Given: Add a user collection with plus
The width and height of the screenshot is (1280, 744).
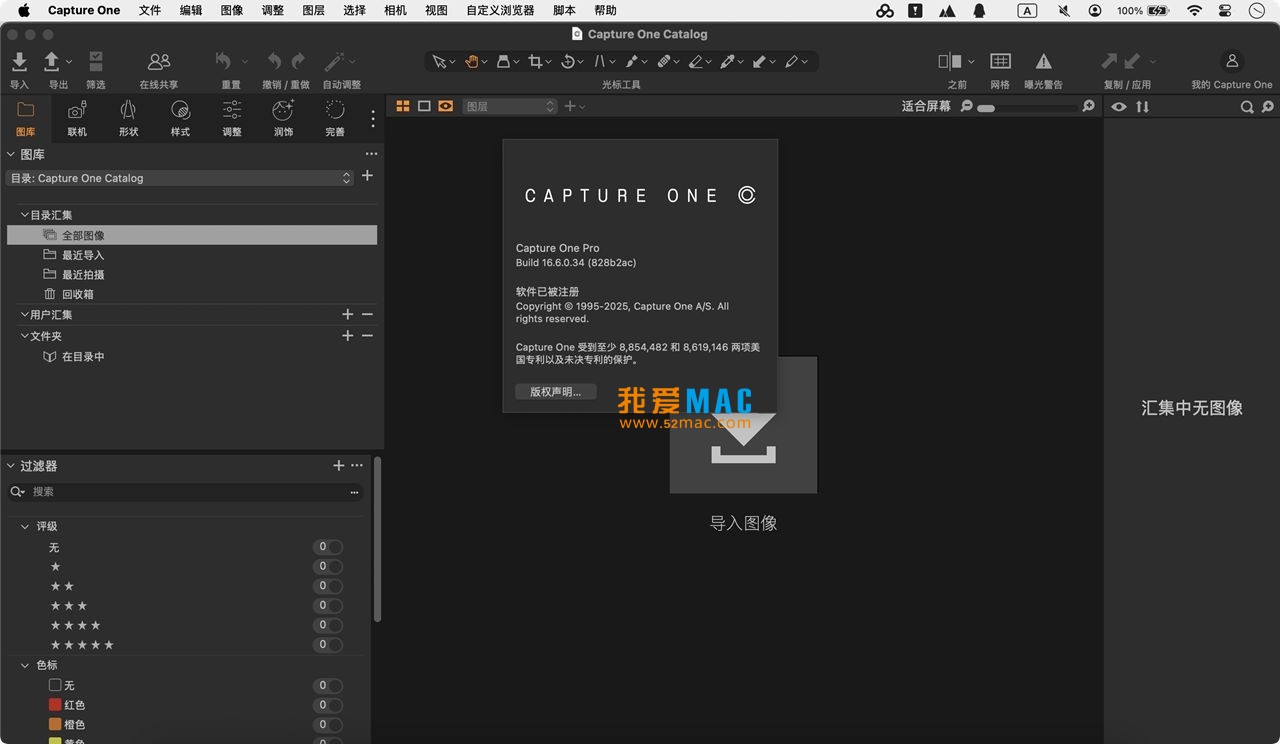Looking at the screenshot, I should (348, 315).
